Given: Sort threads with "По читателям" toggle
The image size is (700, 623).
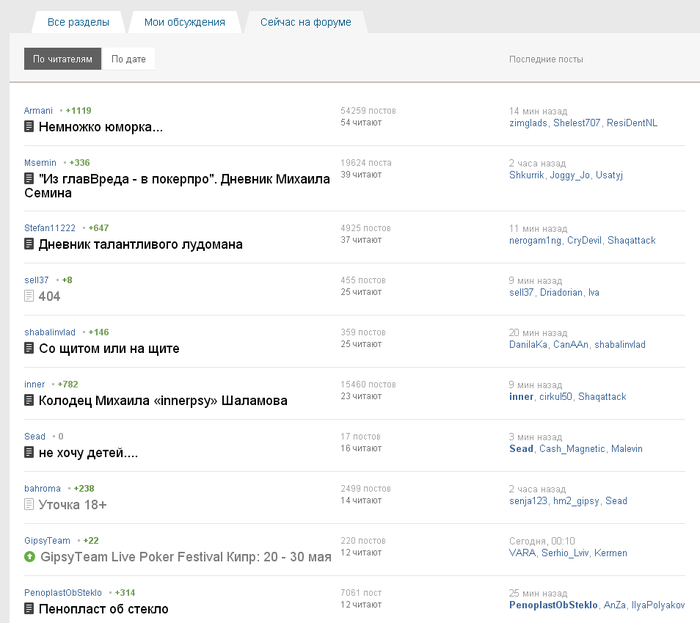Looking at the screenshot, I should [62, 59].
